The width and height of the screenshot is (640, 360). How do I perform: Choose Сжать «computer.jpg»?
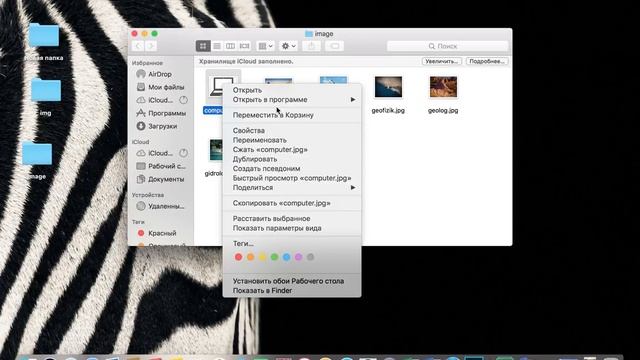[291, 149]
